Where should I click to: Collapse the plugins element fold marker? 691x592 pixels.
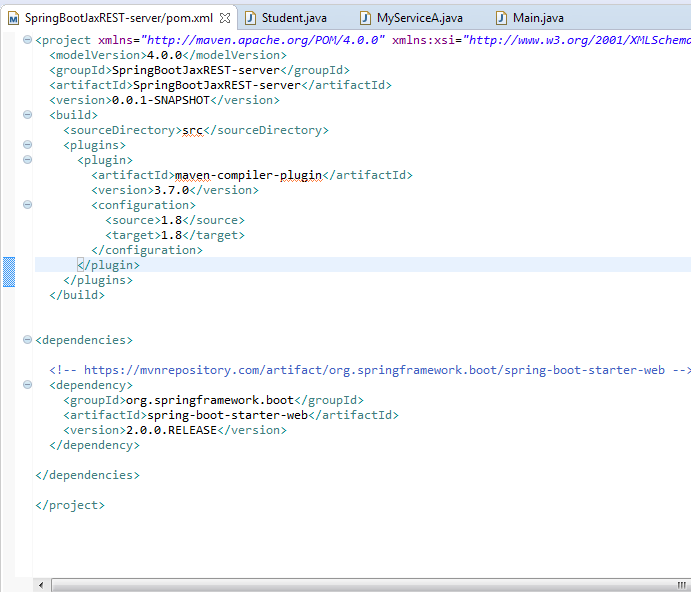tap(27, 145)
